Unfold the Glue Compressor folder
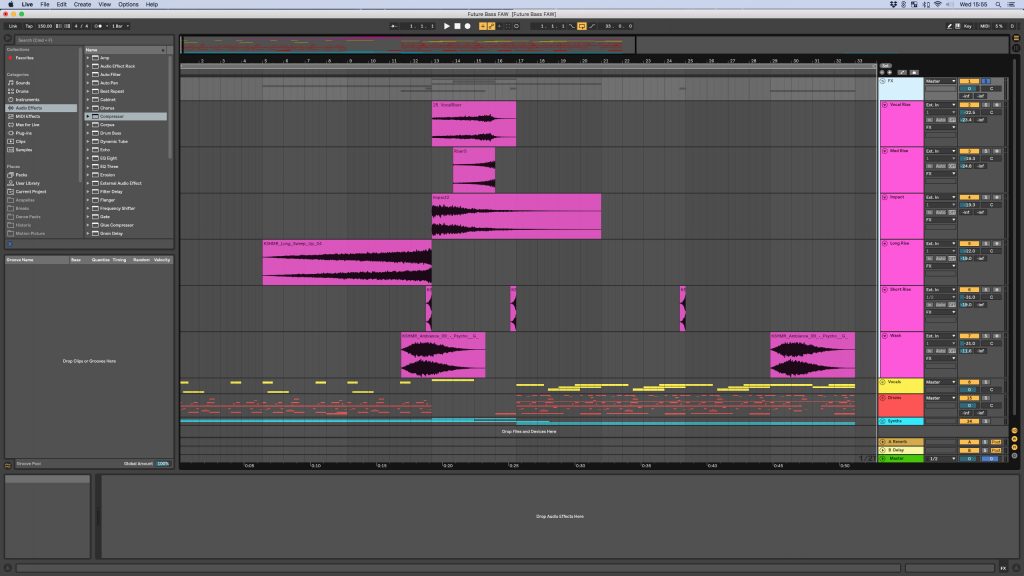Viewport: 1024px width, 576px height. [x=88, y=225]
